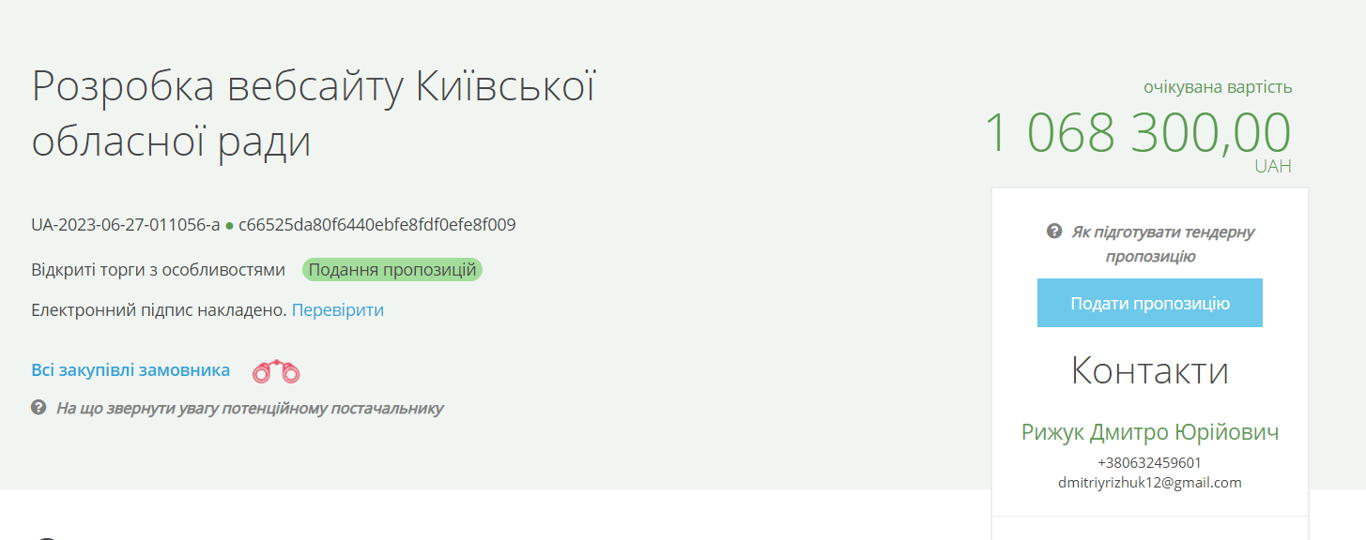
Task: Click the phone number +380632459601
Action: click(x=1149, y=463)
